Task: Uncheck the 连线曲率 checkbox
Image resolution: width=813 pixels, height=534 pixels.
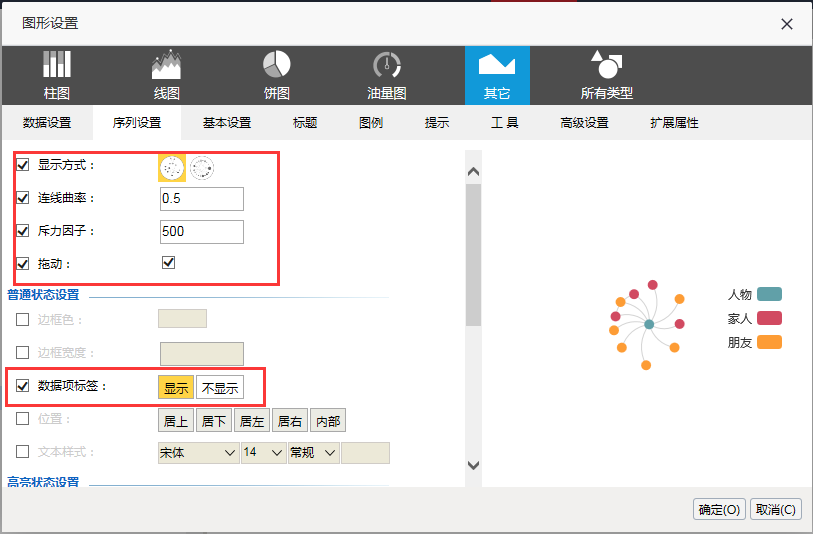Action: [x=23, y=198]
